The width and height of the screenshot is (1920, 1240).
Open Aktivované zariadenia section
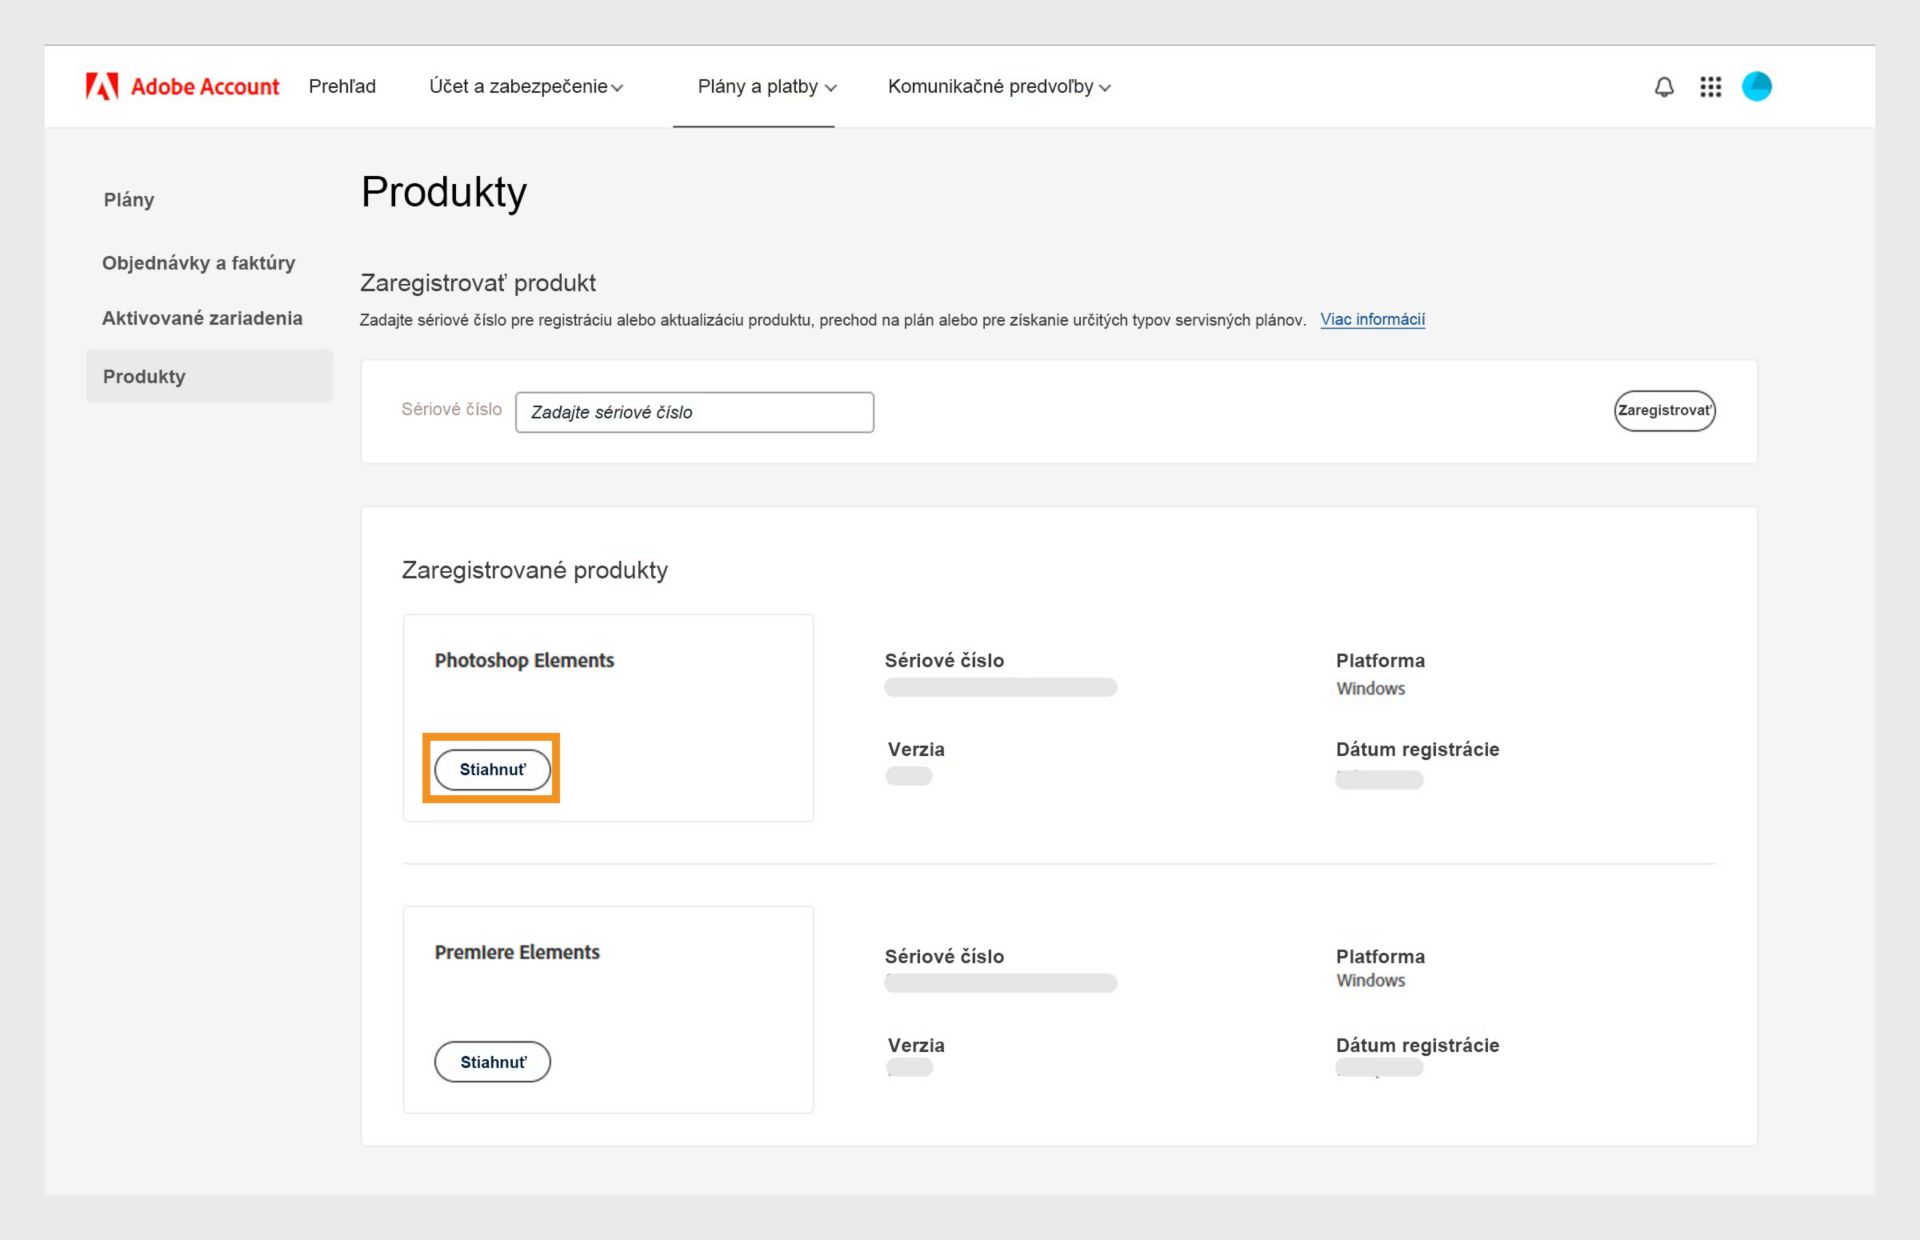[202, 318]
